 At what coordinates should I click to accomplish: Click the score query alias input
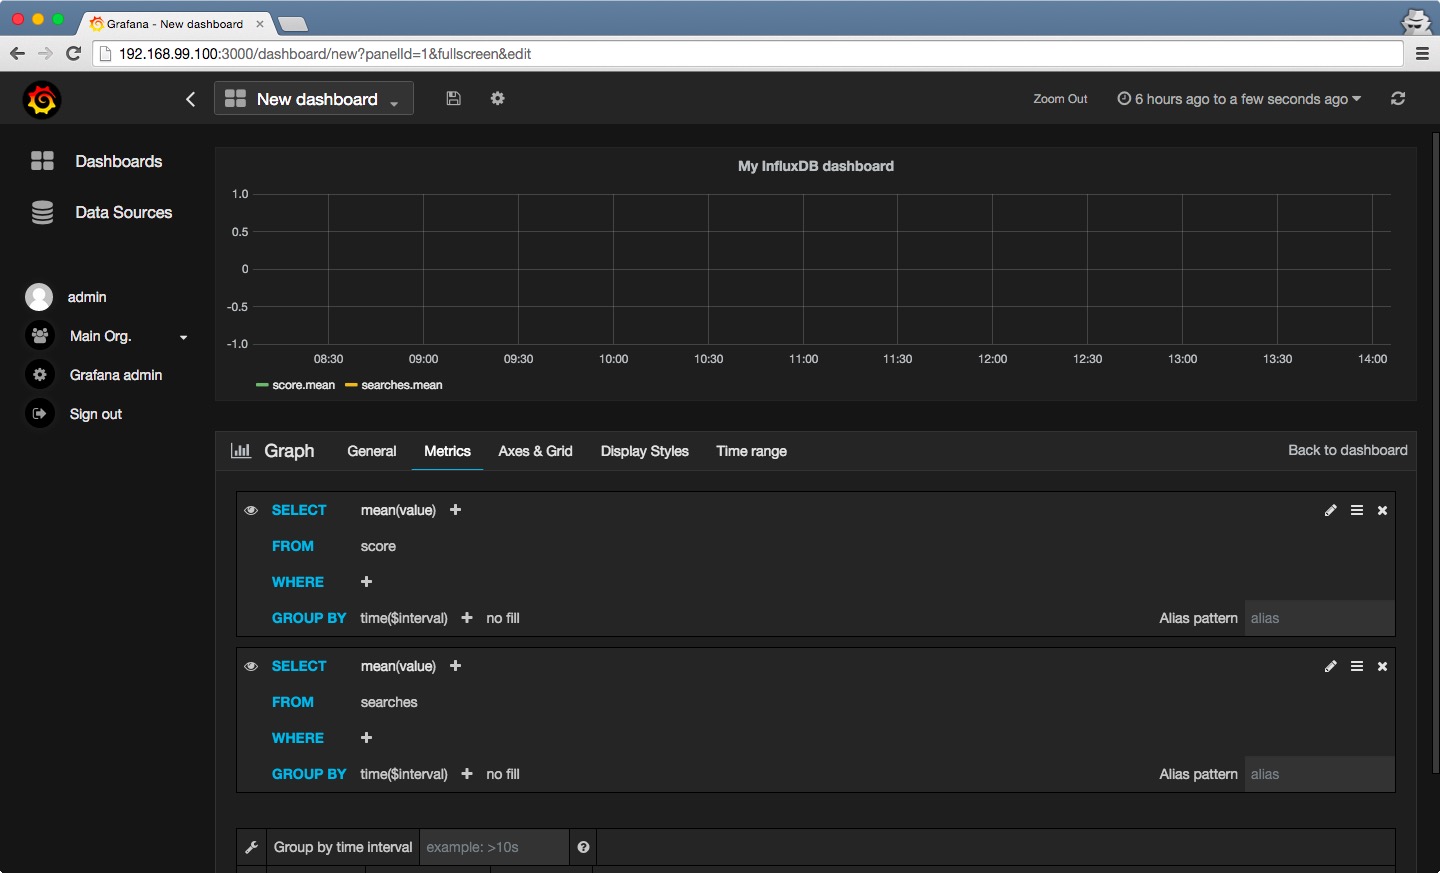pos(1319,618)
